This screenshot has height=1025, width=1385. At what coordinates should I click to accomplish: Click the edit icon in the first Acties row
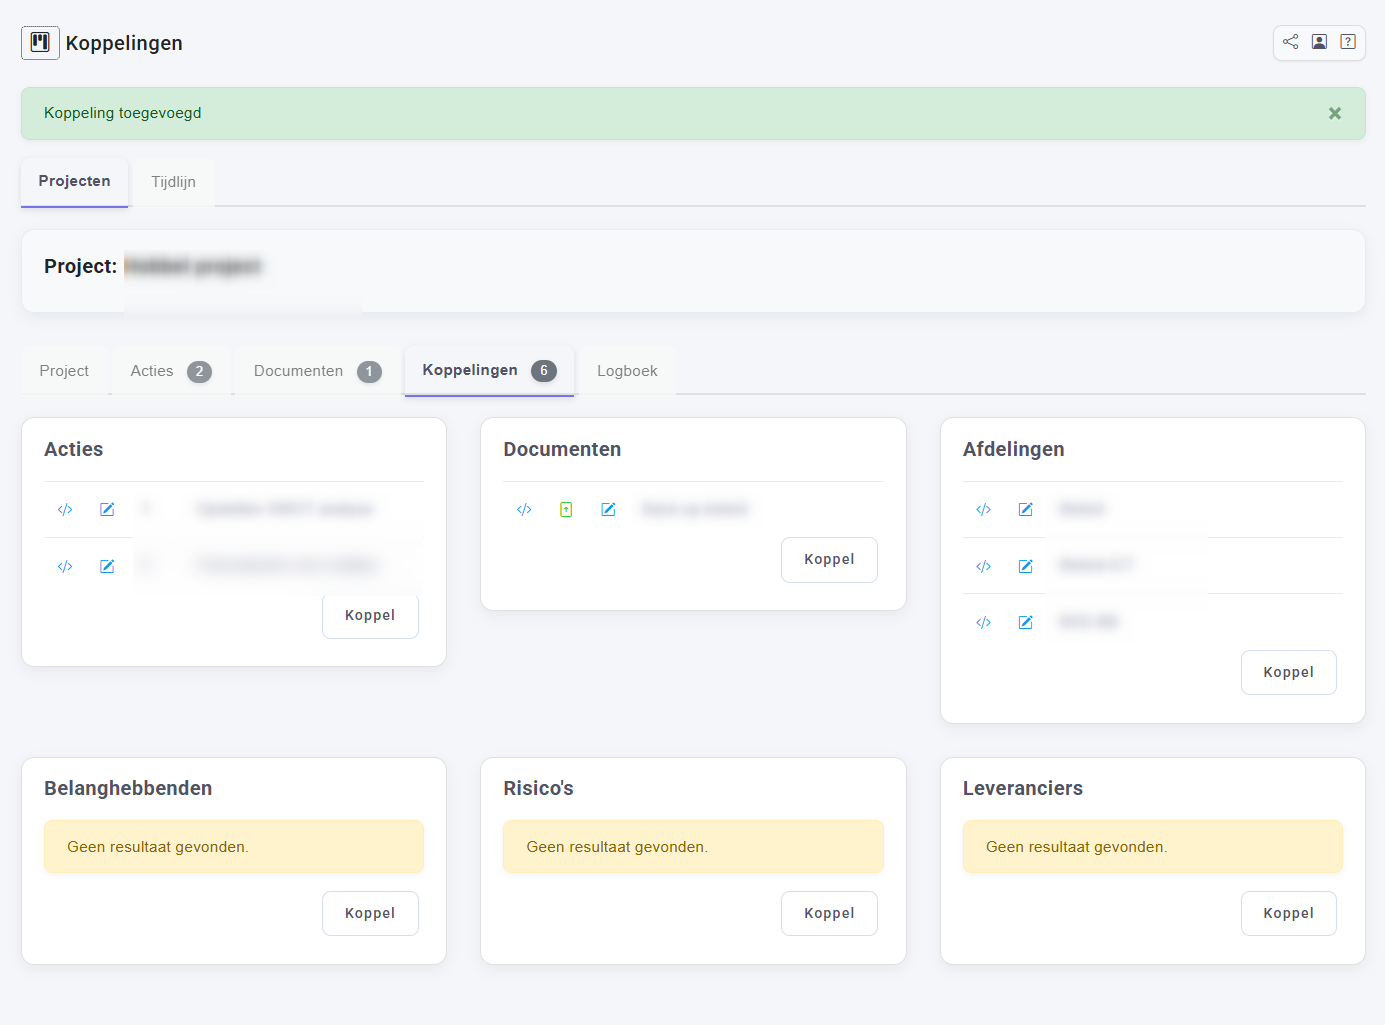107,510
